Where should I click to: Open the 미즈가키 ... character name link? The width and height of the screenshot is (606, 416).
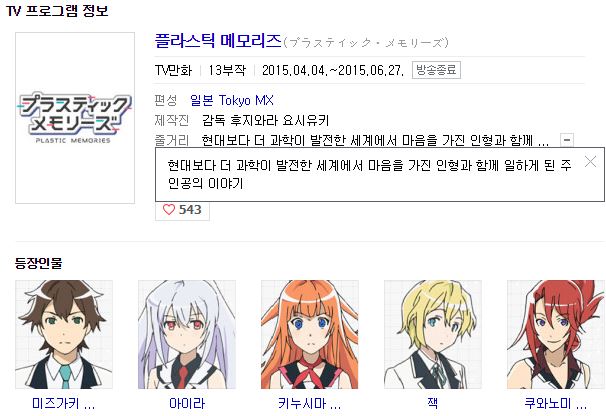(x=64, y=404)
